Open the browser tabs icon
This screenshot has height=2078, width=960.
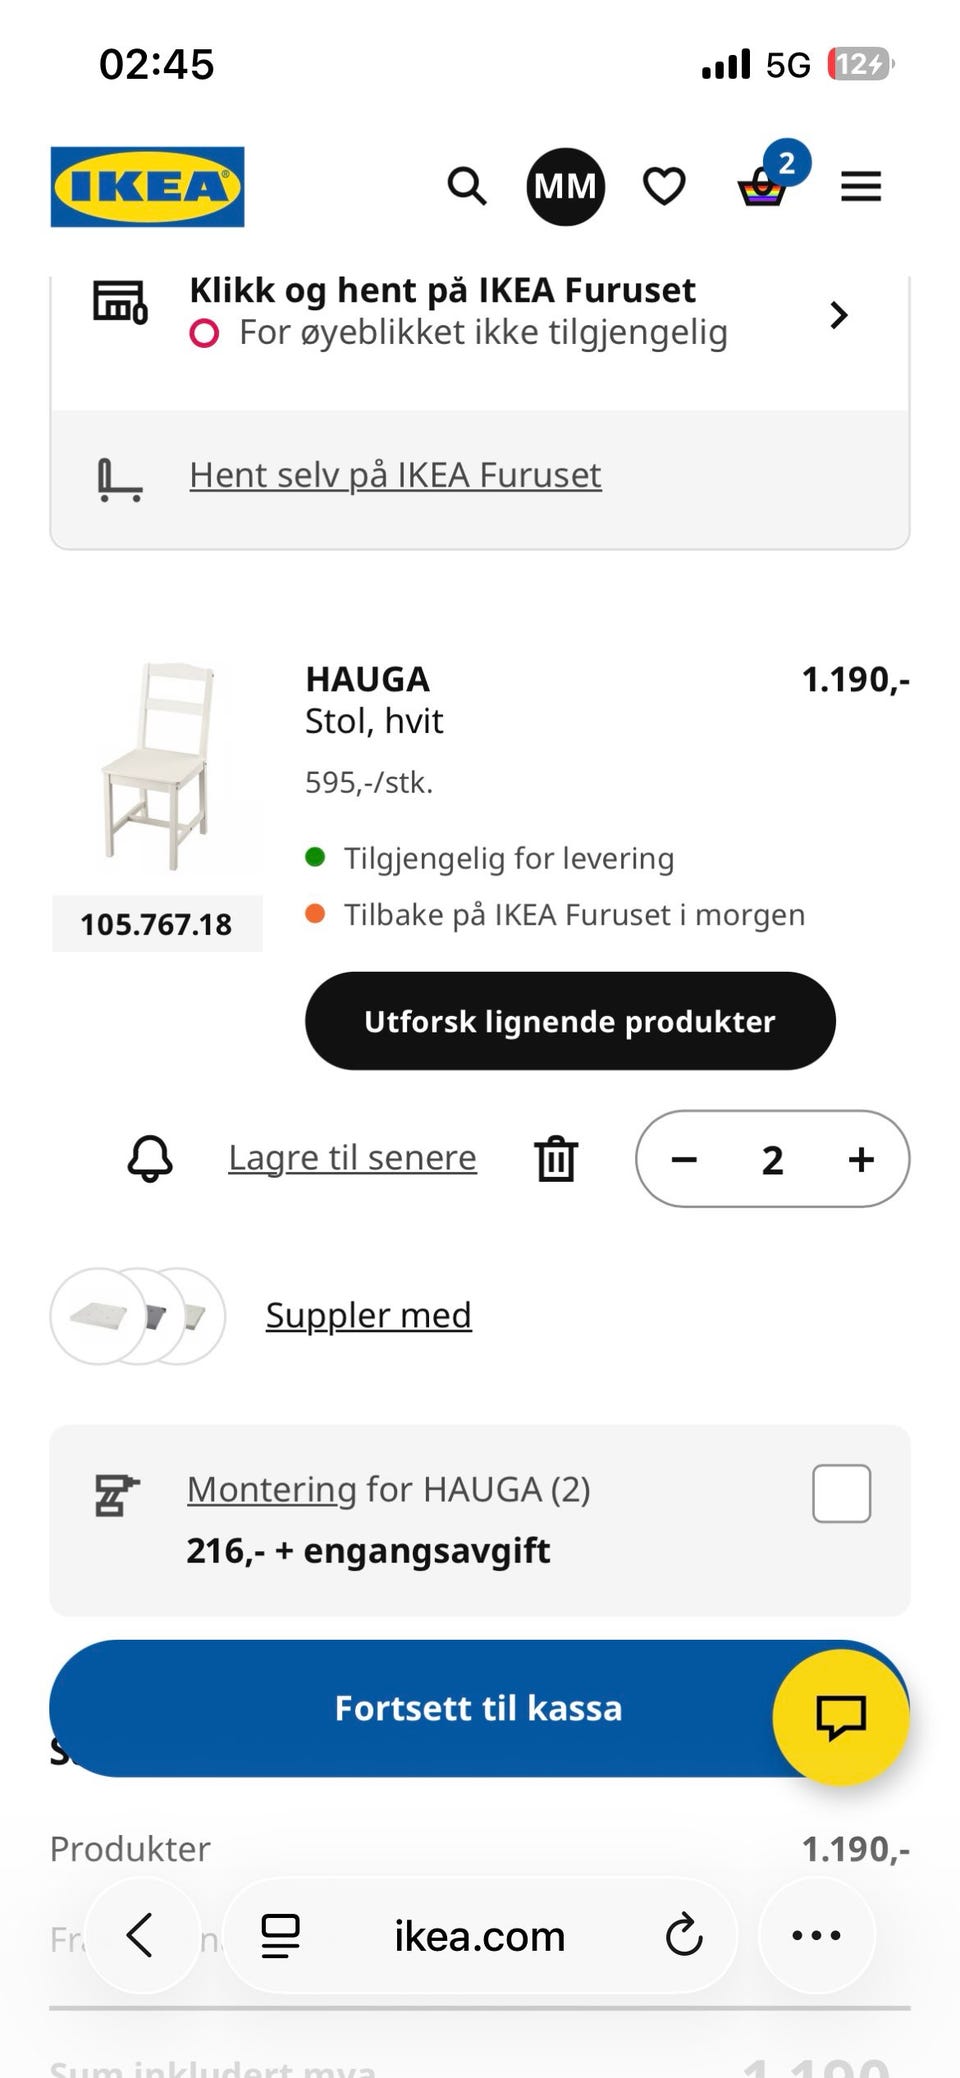pyautogui.click(x=281, y=1935)
